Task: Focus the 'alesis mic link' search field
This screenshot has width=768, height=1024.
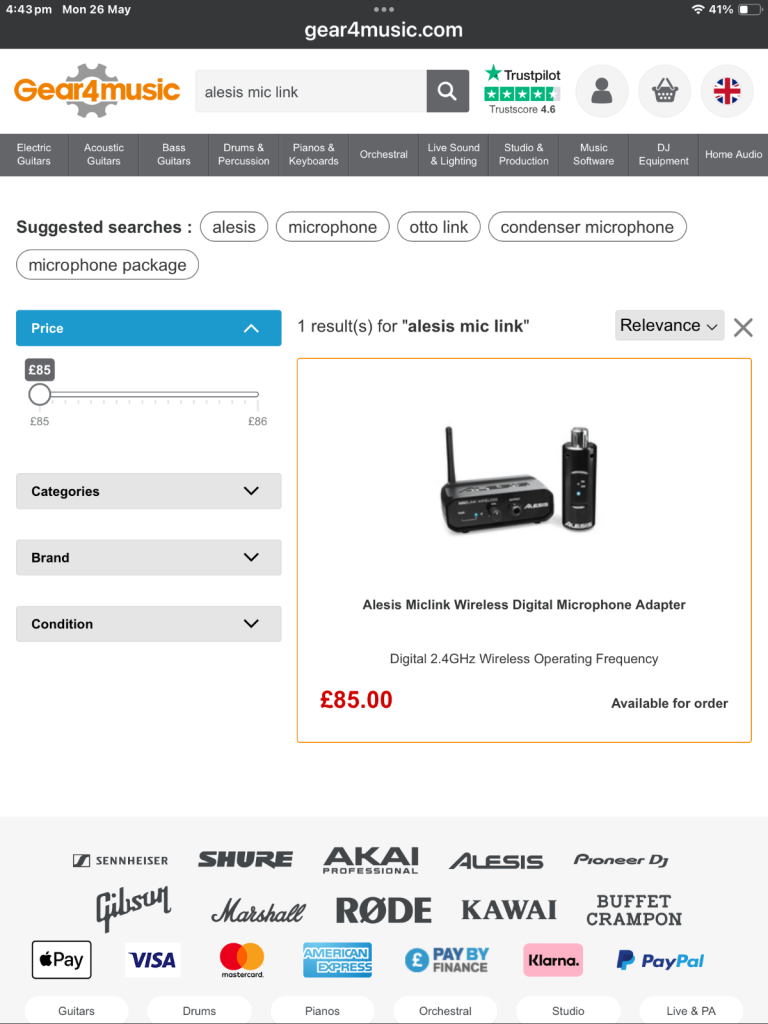Action: click(311, 91)
